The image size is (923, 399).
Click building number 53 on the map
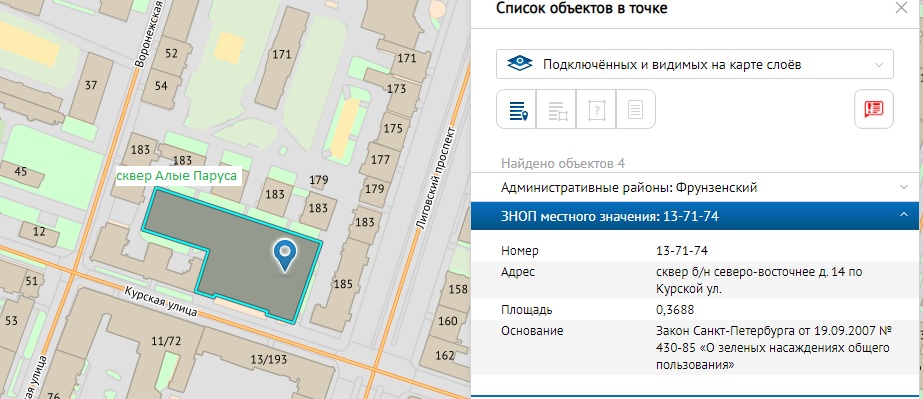point(11,321)
